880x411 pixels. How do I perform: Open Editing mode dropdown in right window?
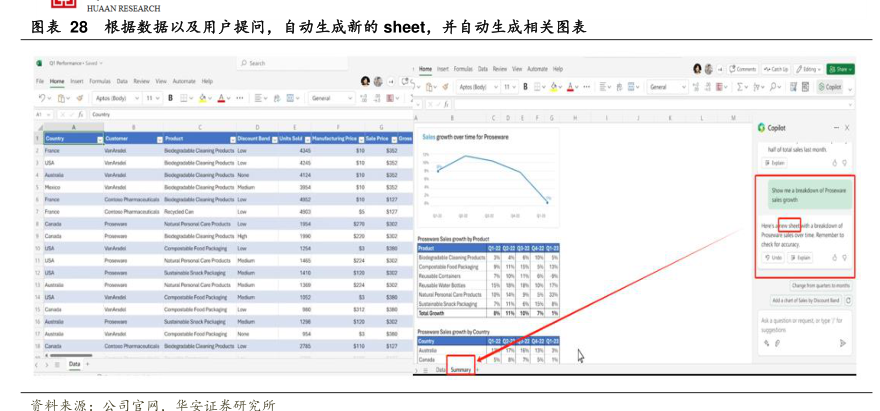[808, 69]
